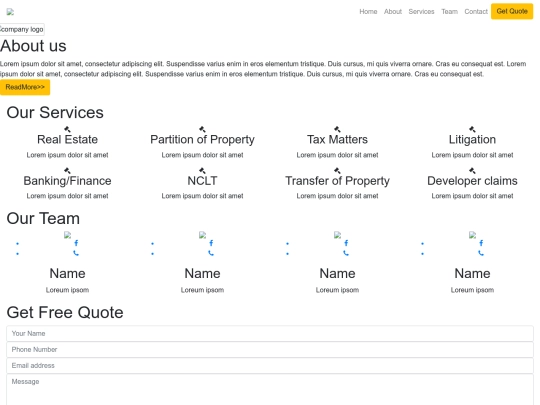Click the gavel icon above Real Estate
This screenshot has width=540, height=405.
point(68,129)
